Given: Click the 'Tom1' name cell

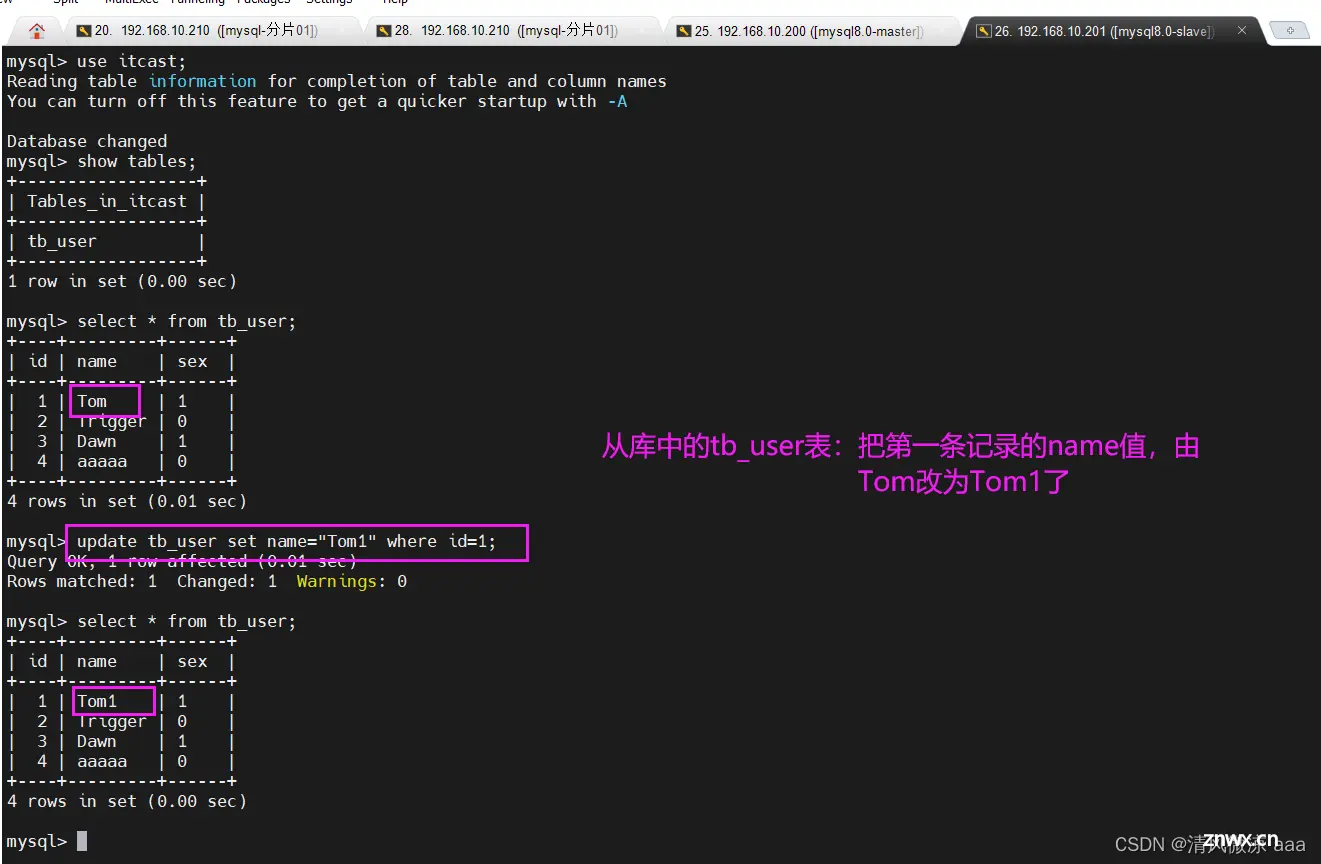Looking at the screenshot, I should (97, 701).
